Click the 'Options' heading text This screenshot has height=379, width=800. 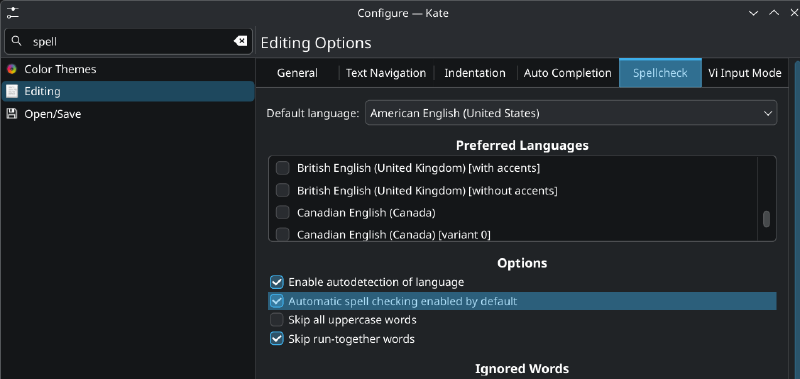pyautogui.click(x=522, y=263)
